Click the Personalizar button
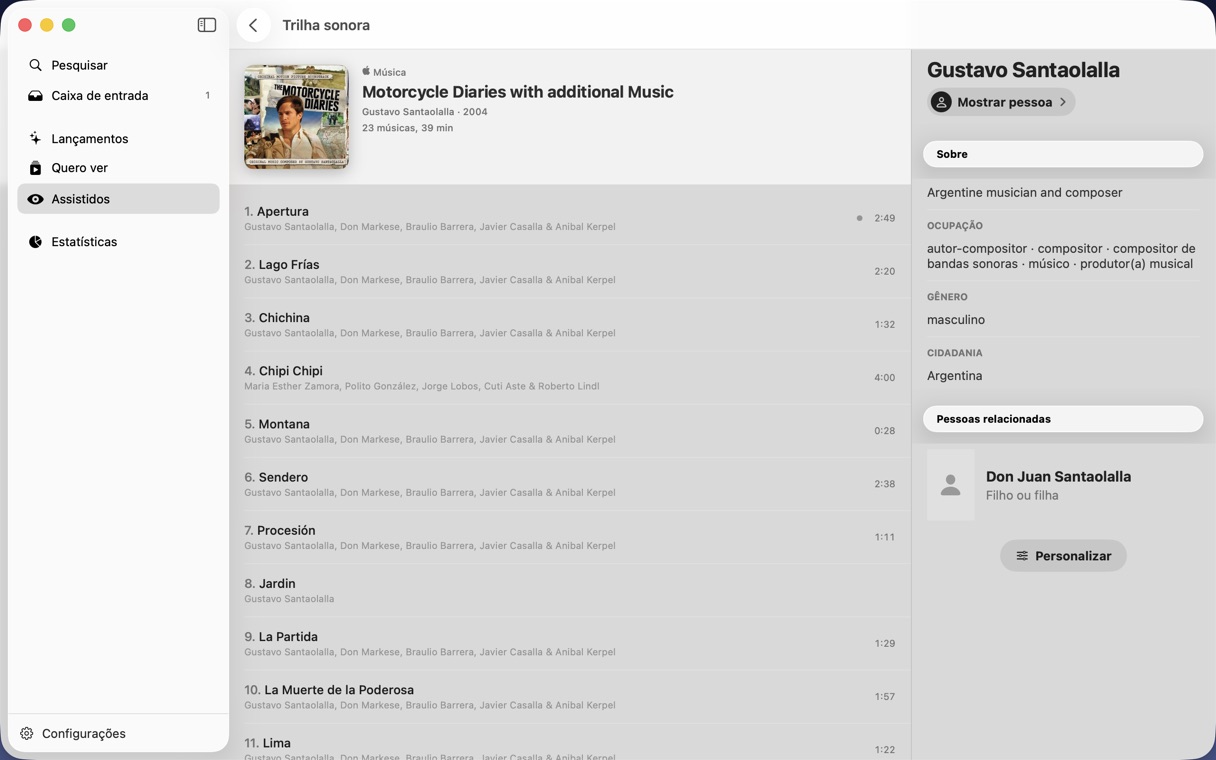1216x760 pixels. click(1063, 556)
